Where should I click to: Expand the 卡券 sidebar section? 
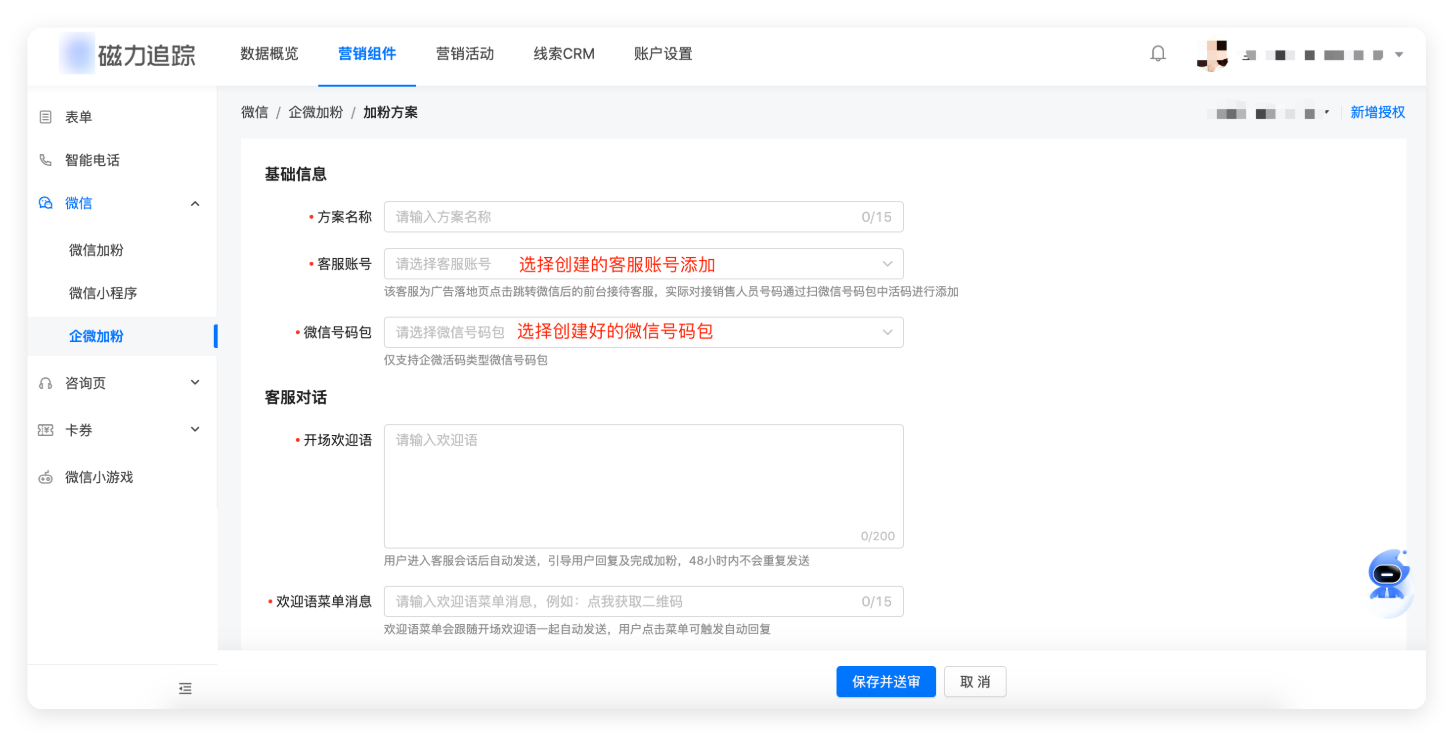[195, 429]
